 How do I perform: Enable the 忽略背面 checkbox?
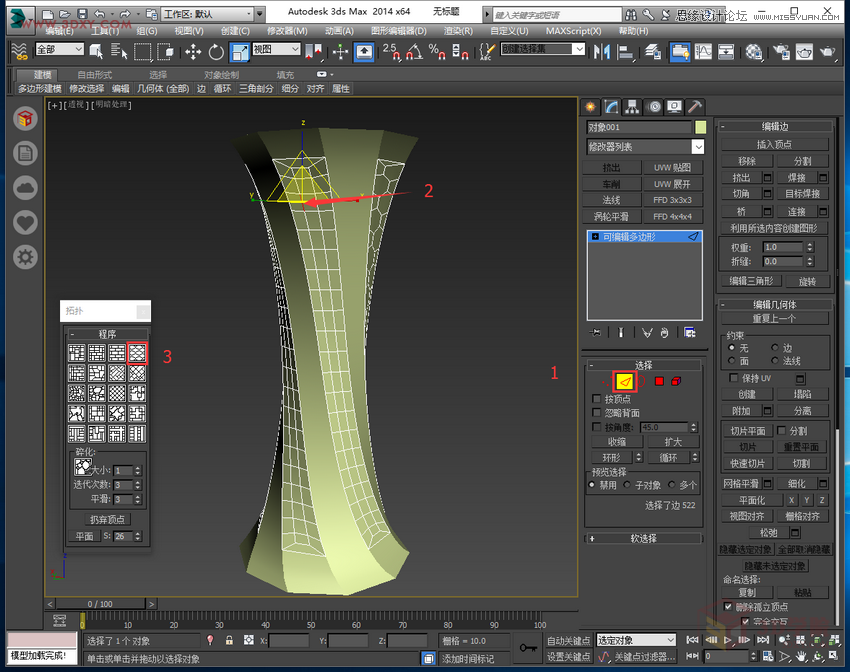pyautogui.click(x=596, y=413)
